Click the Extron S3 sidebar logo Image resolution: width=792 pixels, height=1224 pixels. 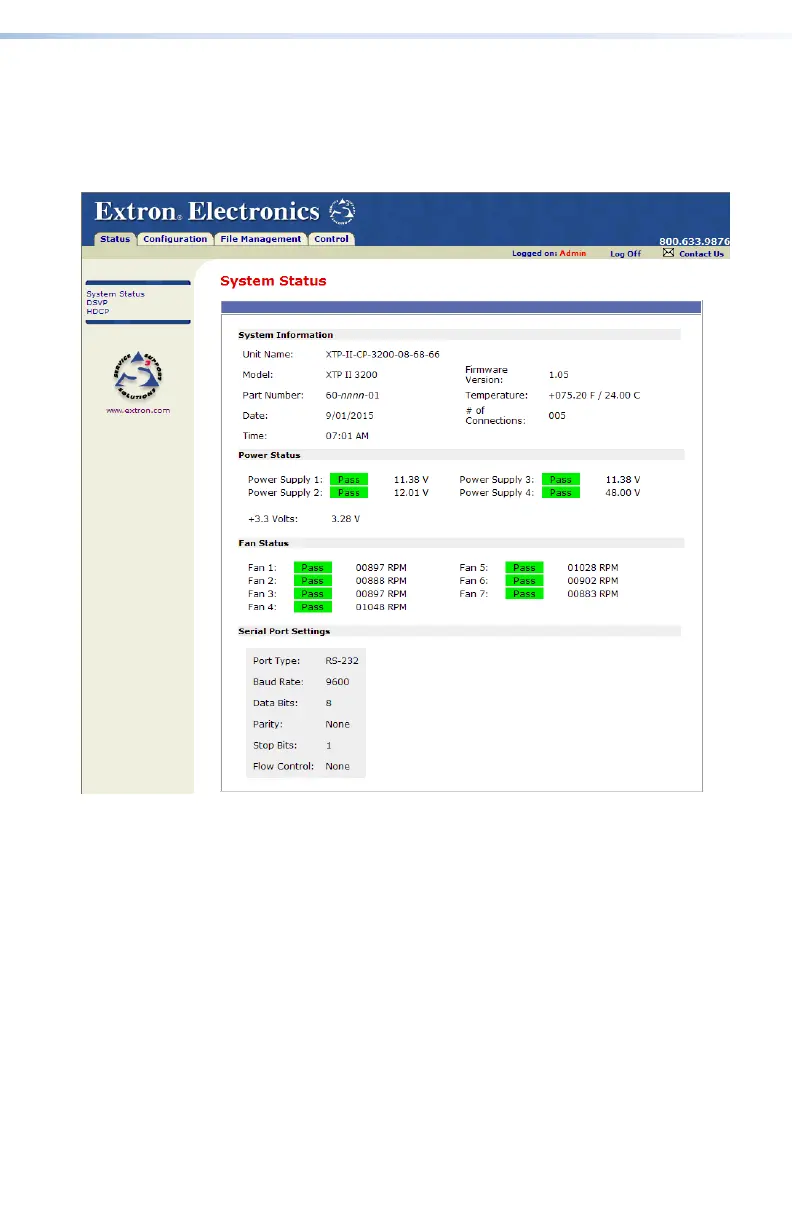[x=137, y=375]
